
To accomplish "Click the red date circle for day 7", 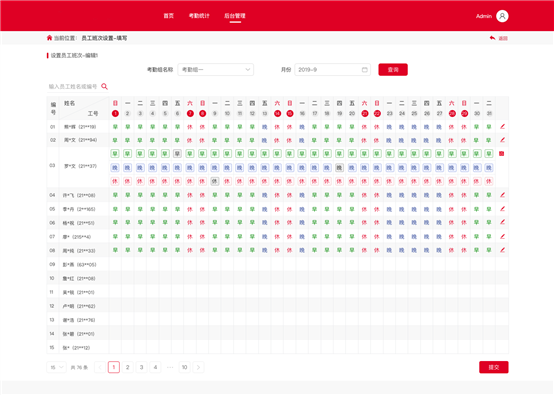I will (190, 113).
